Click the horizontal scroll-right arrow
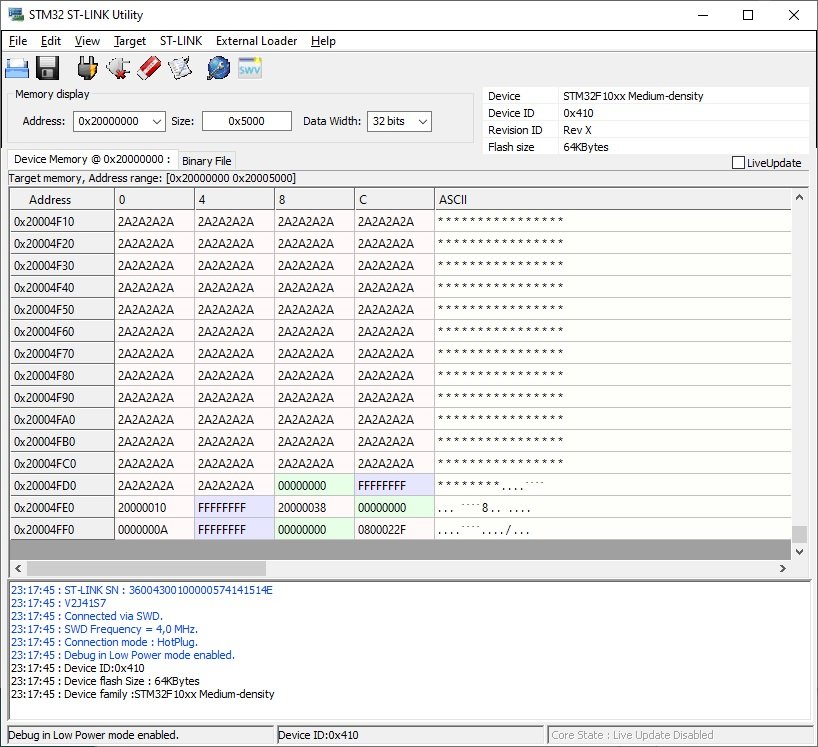Viewport: 818px width, 747px height. tap(783, 568)
